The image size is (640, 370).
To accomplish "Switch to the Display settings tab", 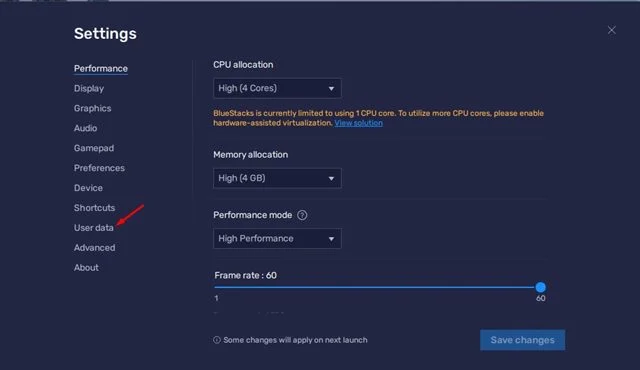I will click(x=89, y=89).
